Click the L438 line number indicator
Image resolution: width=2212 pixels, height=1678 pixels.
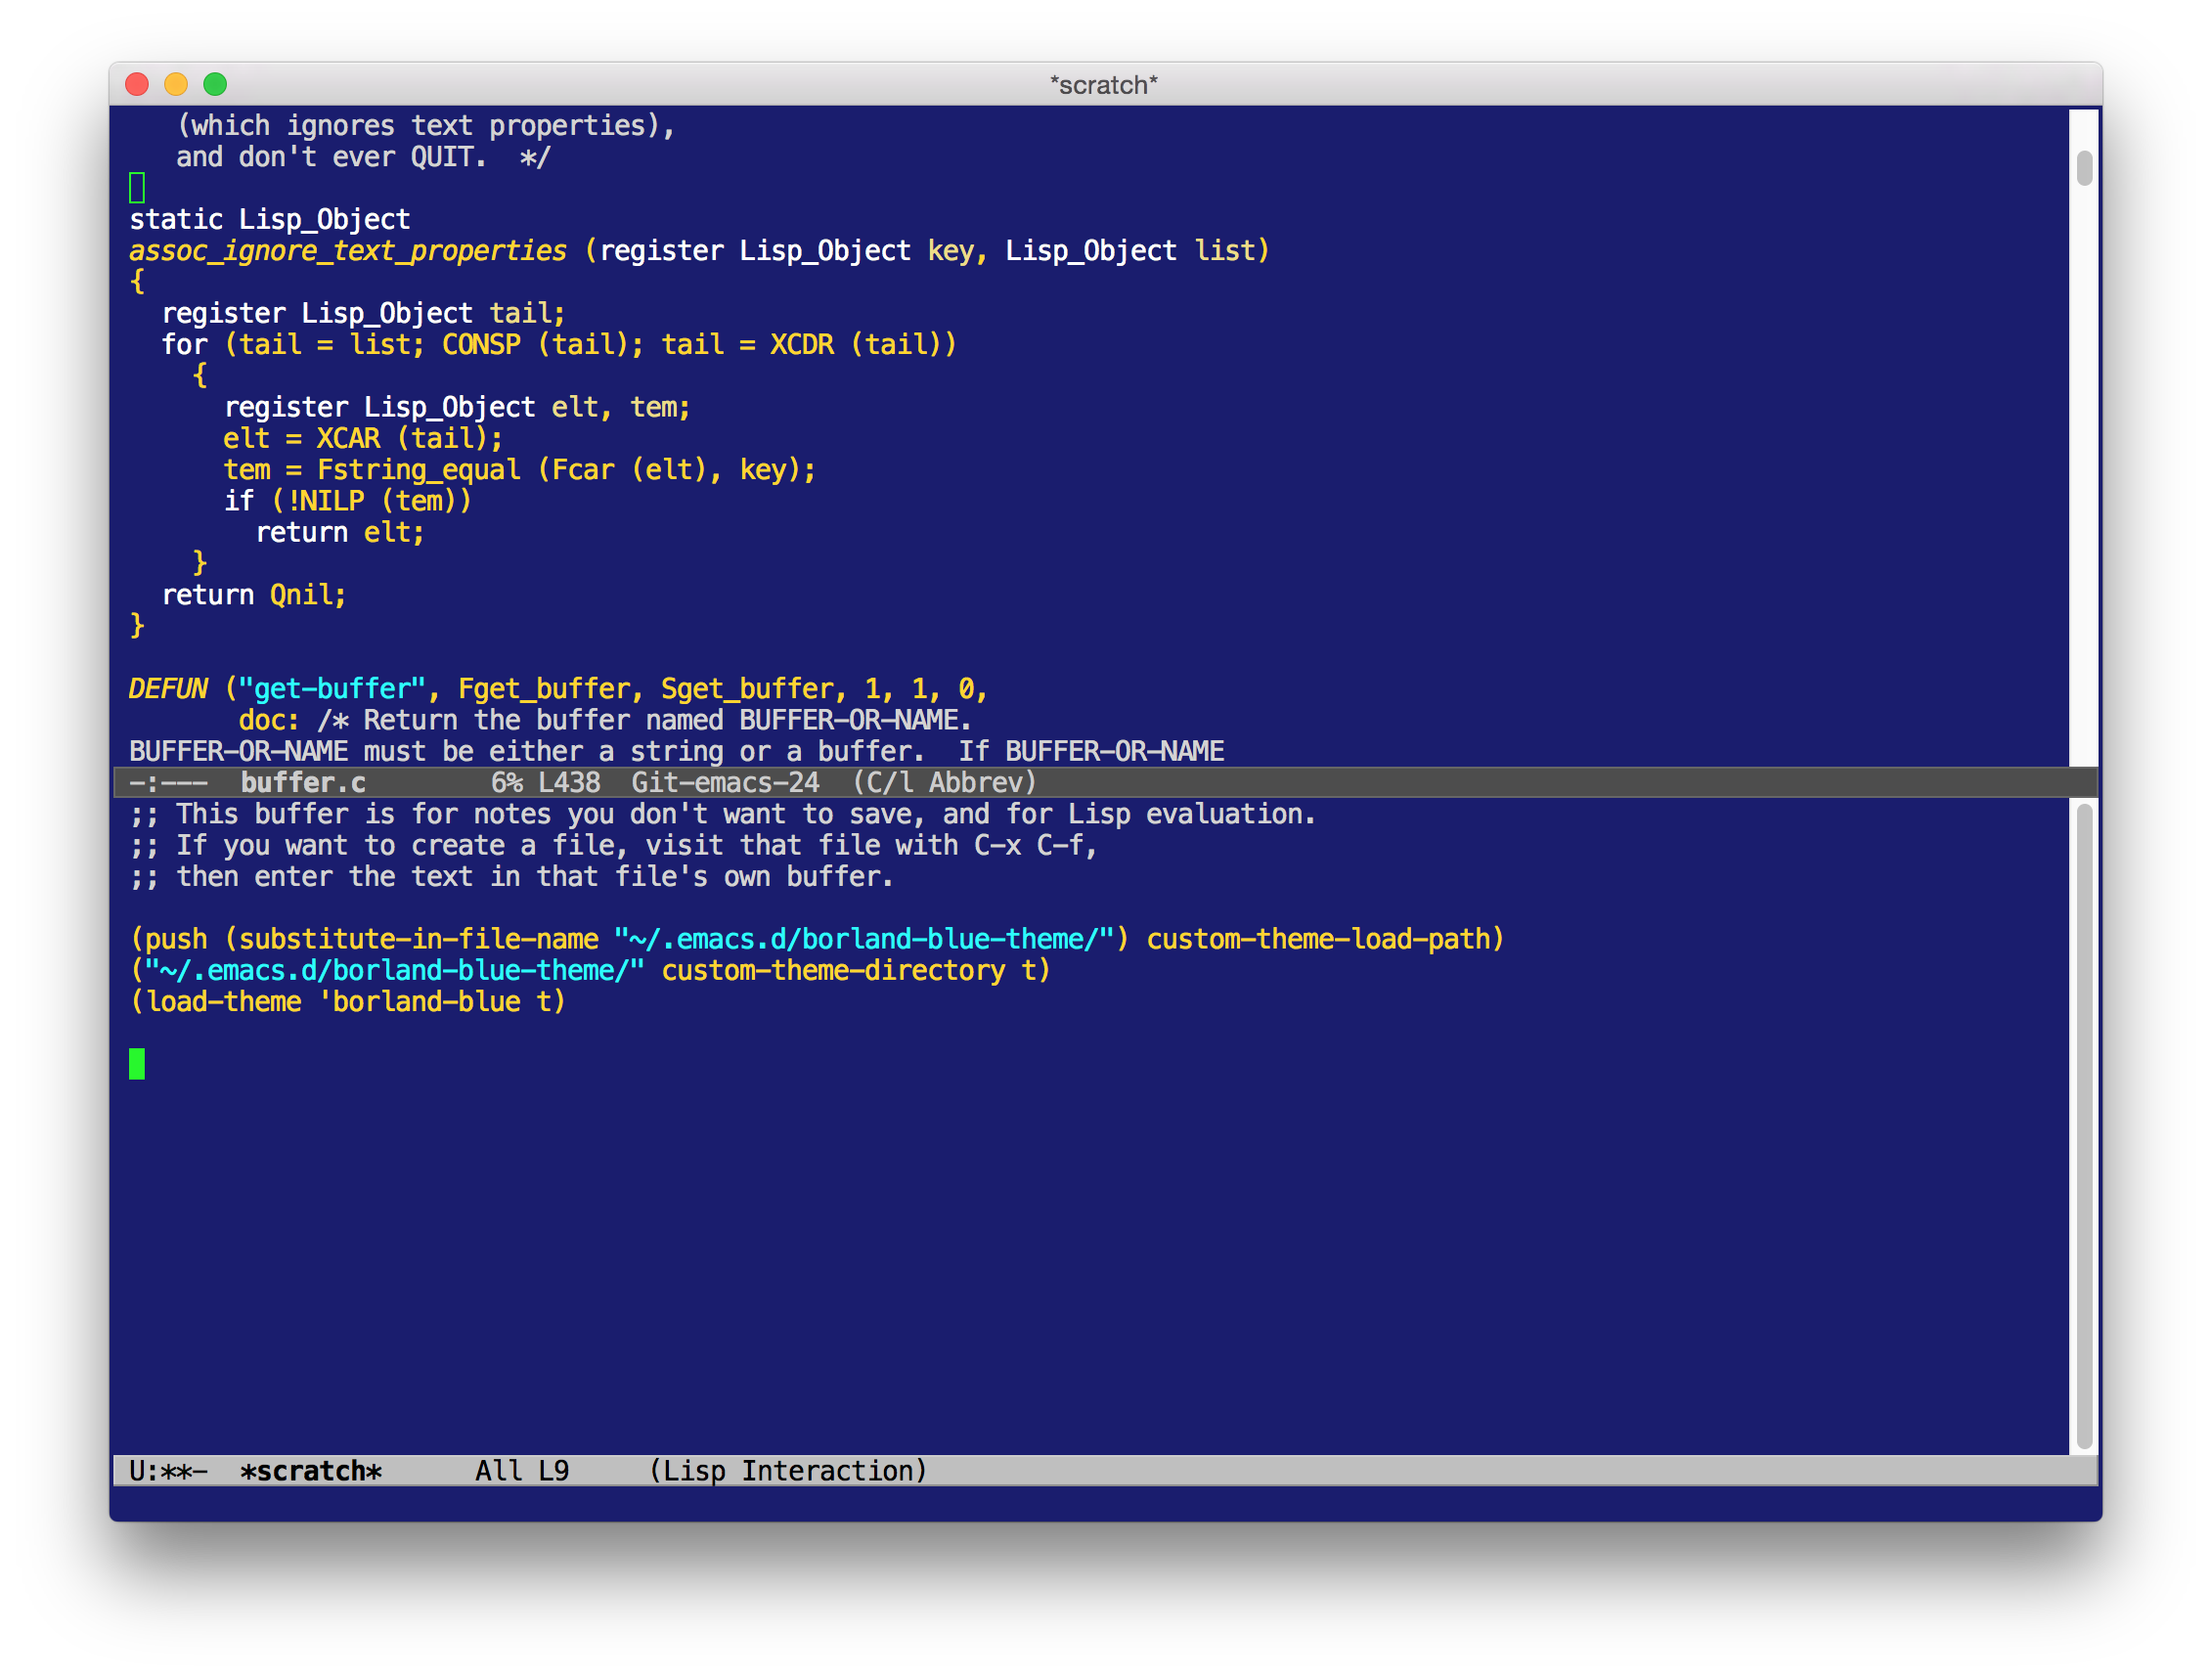569,783
